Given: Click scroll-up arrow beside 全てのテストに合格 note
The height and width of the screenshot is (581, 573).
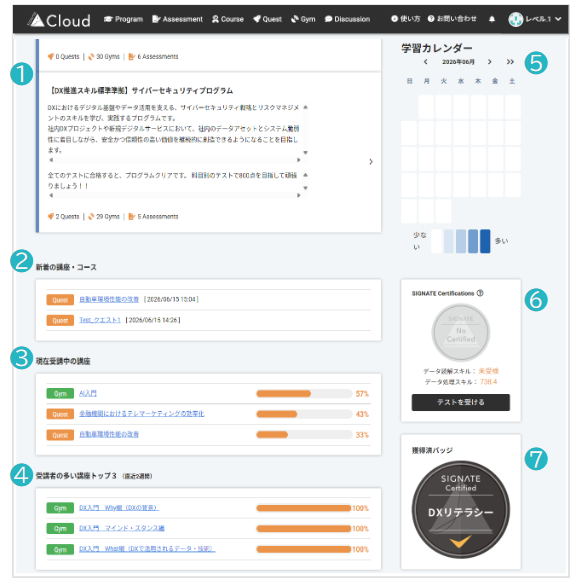Looking at the screenshot, I should (305, 175).
